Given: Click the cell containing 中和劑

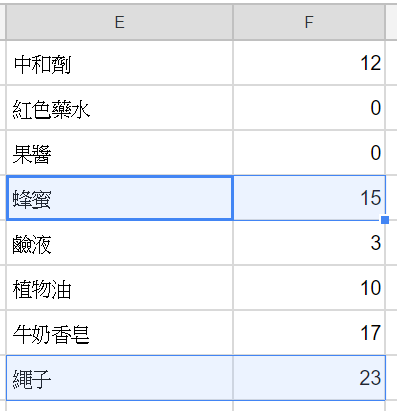Looking at the screenshot, I should 120,63.
